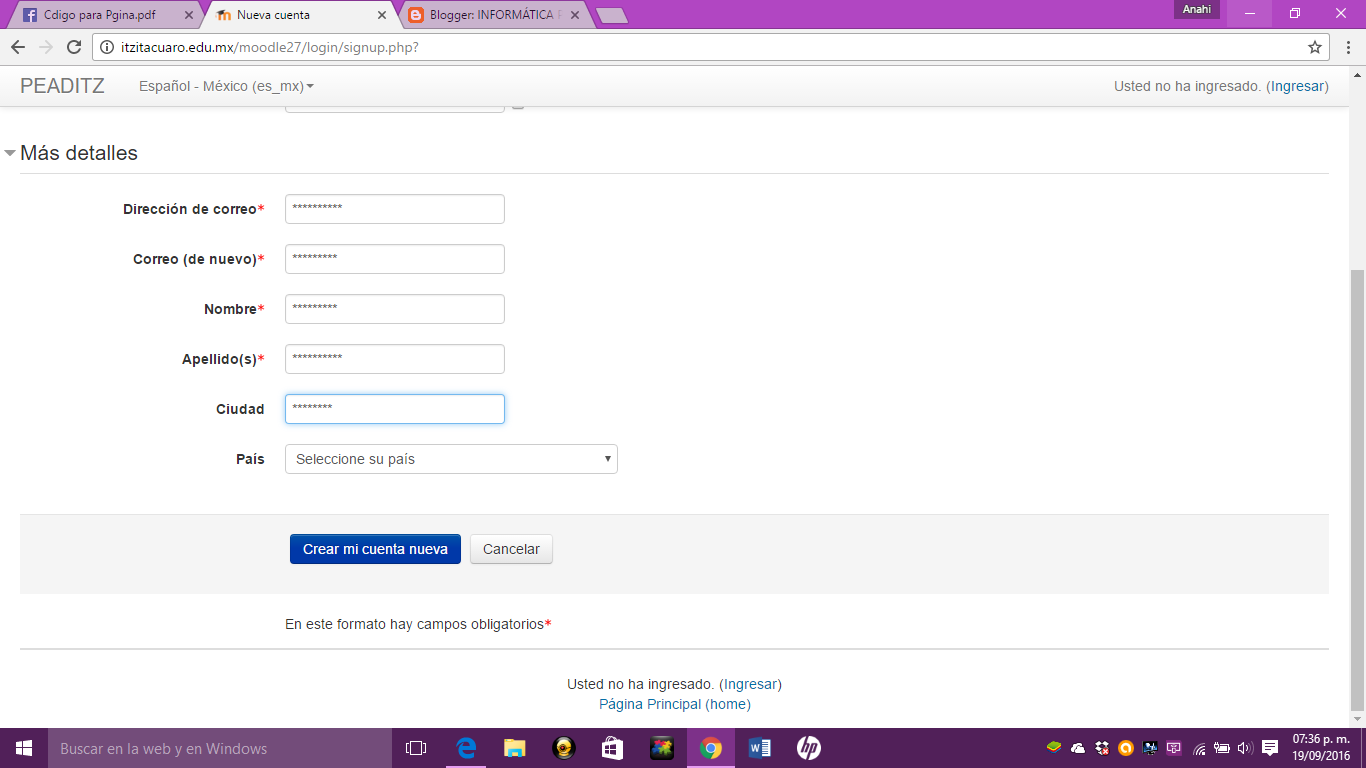Open the 'Seleccione su país' dropdown
The height and width of the screenshot is (768, 1366).
[x=451, y=459]
